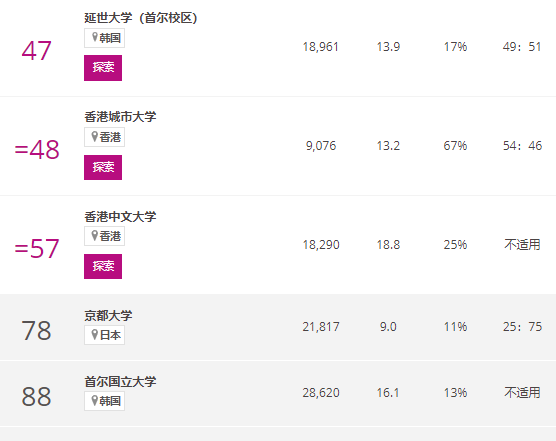Screen dimensions: 556x441
Task: Click the 探索 button under 香港中文大学
Action: click(103, 266)
